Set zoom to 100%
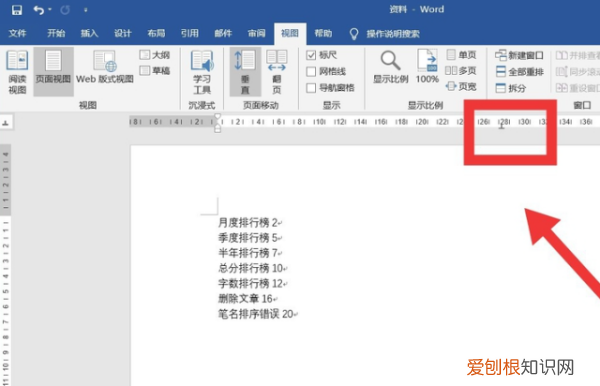The image size is (600, 386). point(427,67)
